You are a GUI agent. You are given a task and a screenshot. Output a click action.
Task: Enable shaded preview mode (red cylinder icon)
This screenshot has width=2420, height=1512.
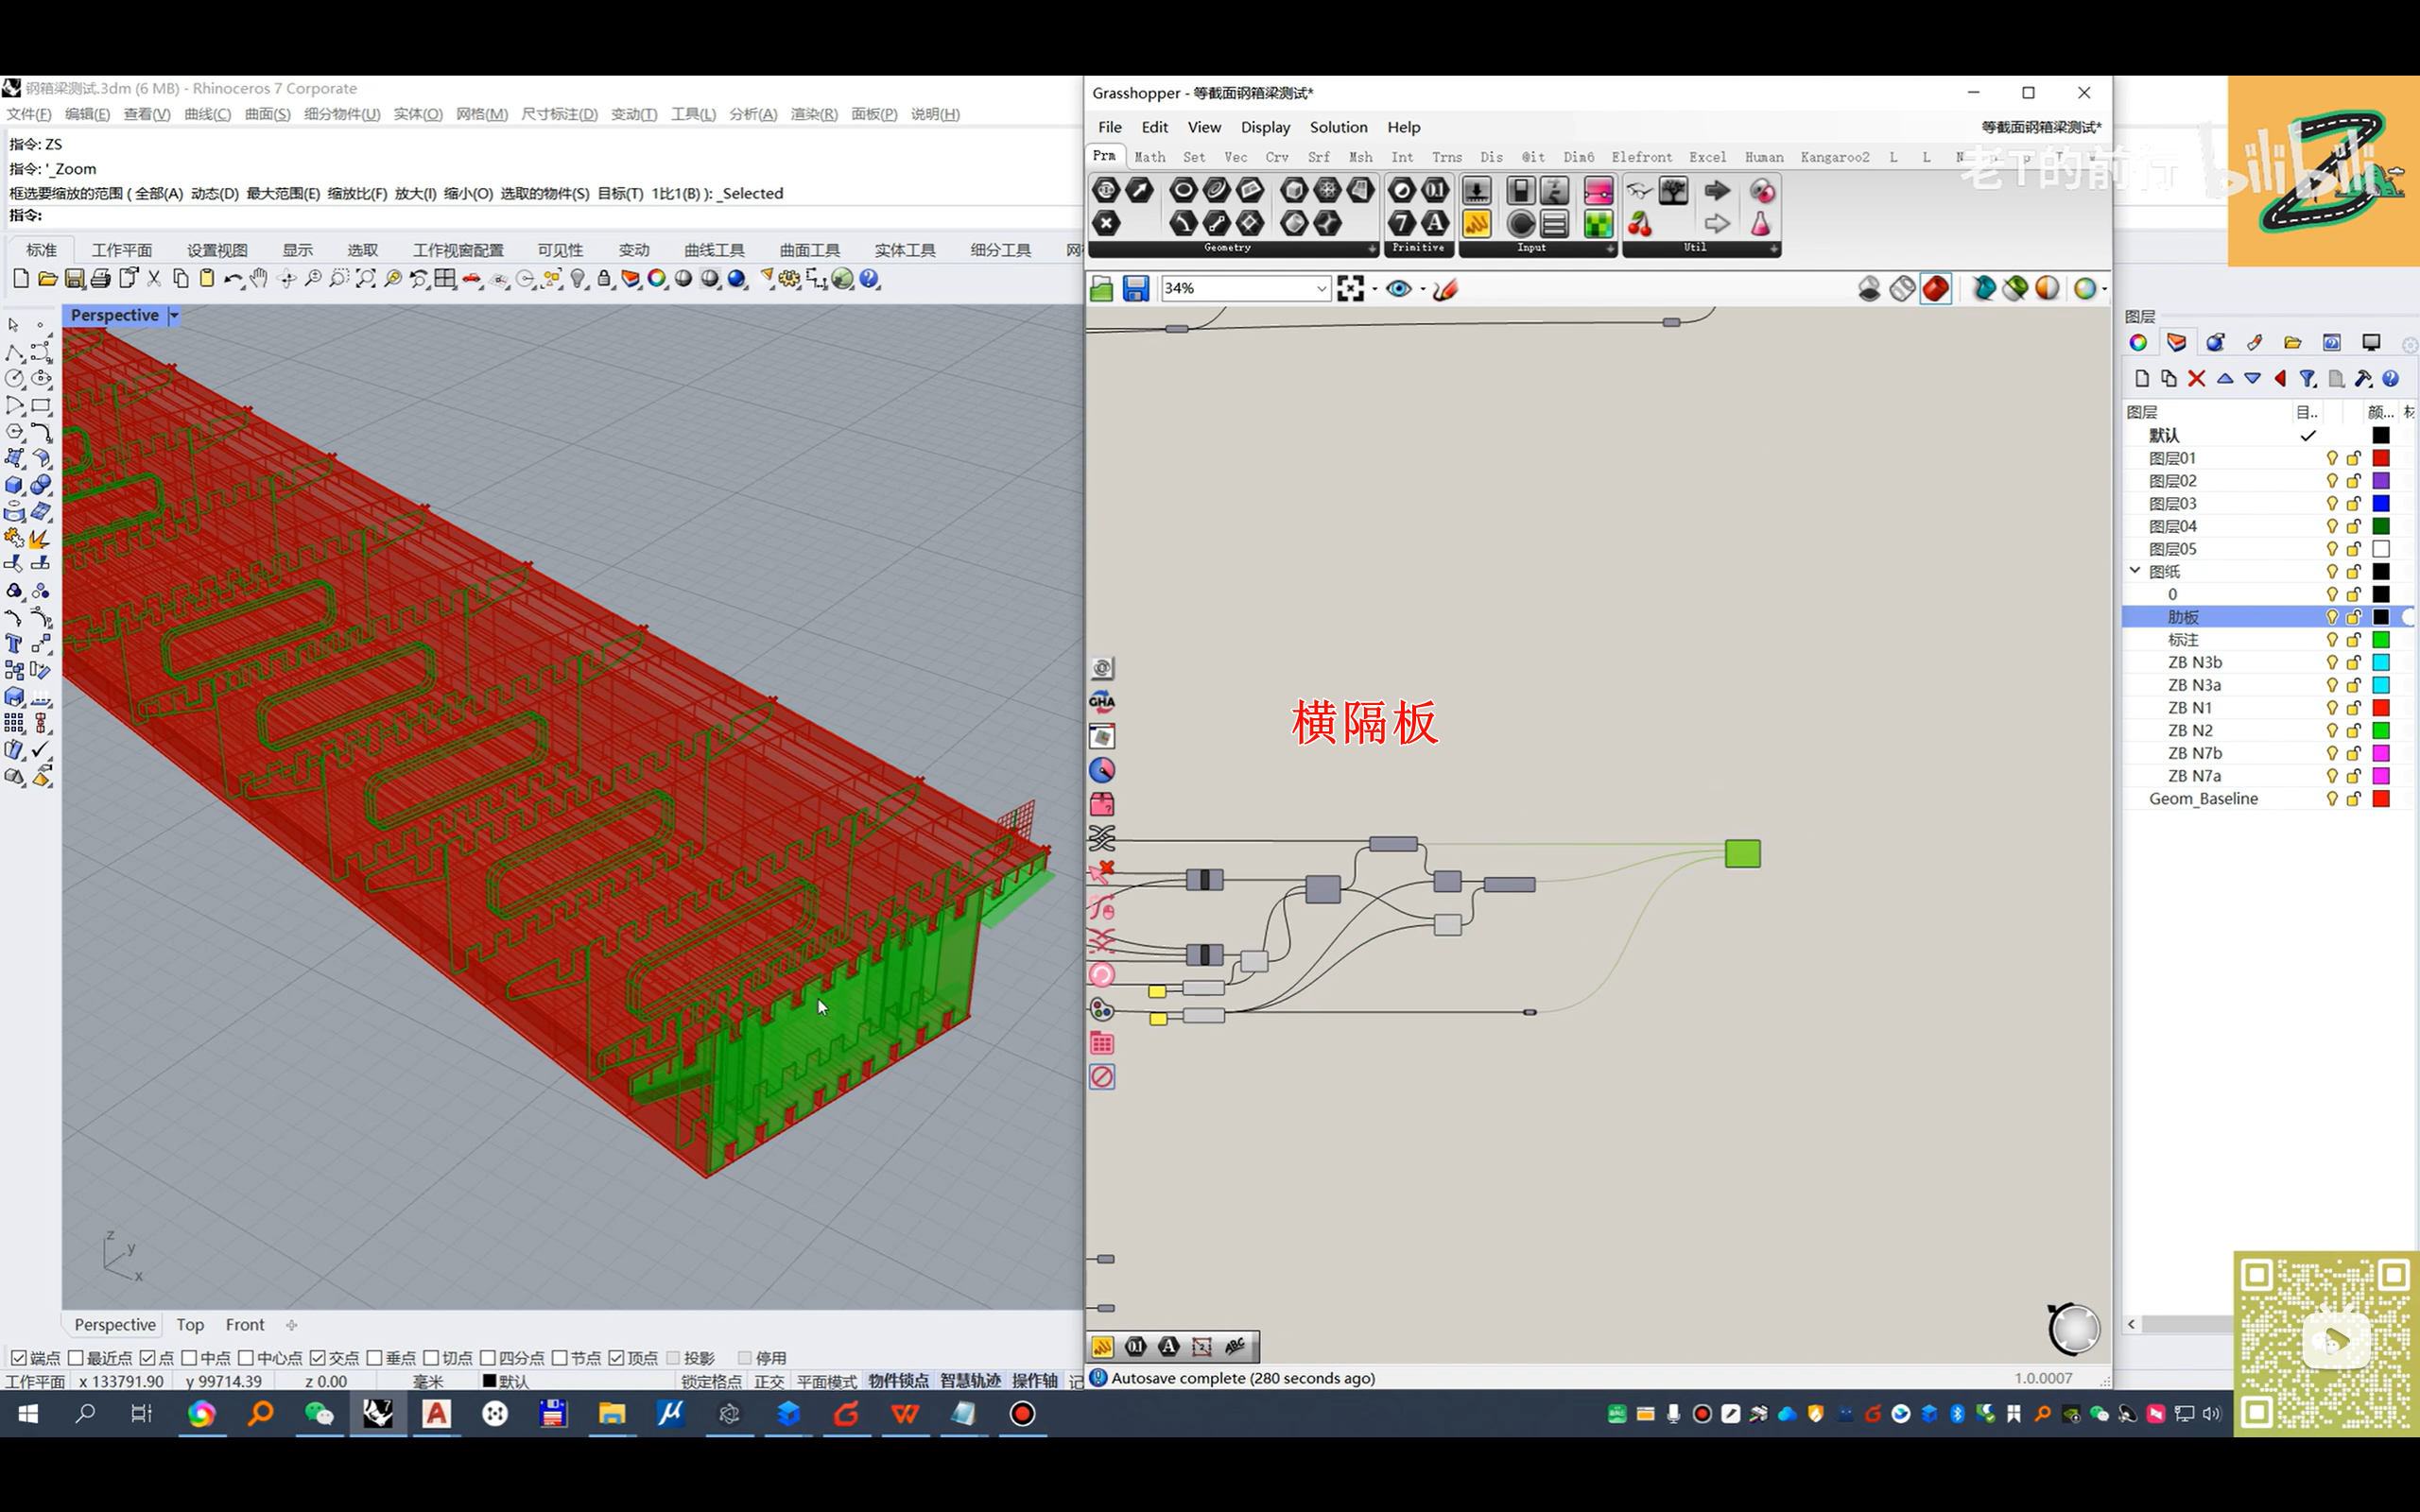pos(1935,289)
